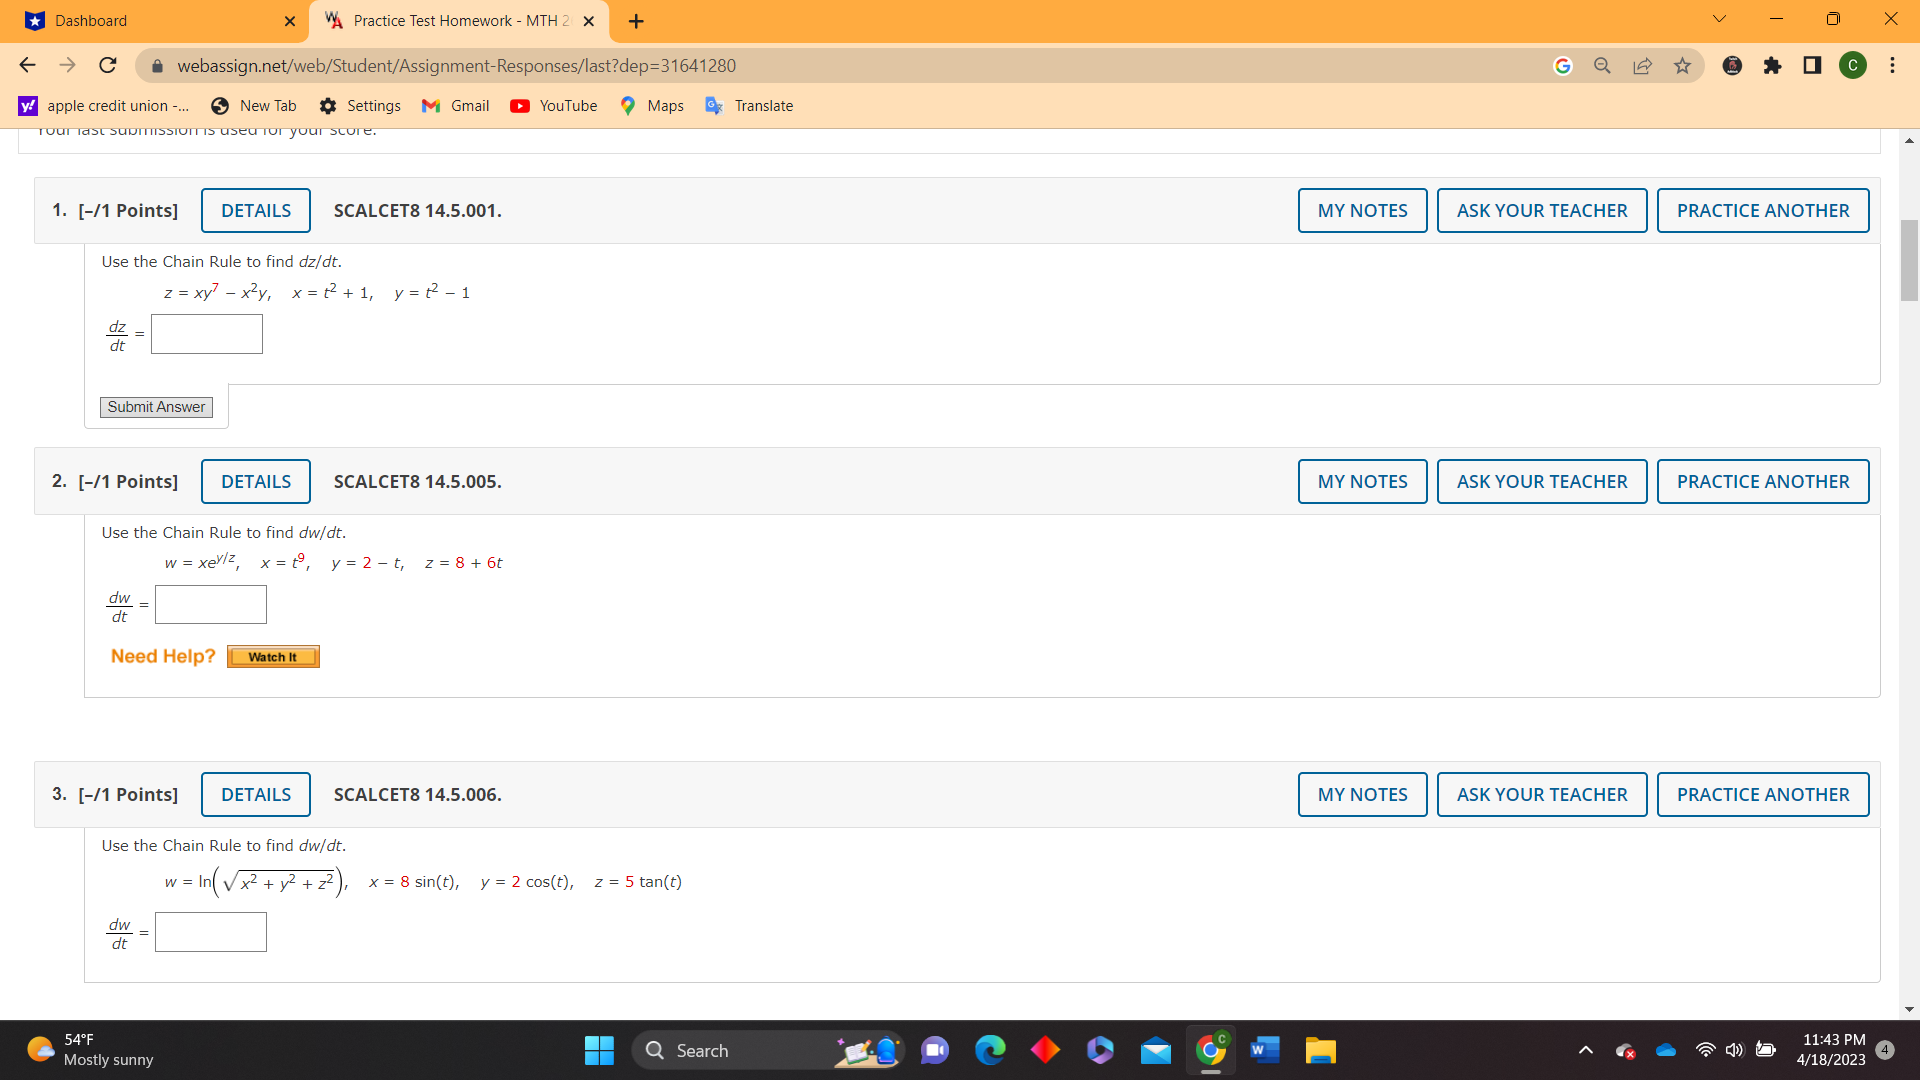Click the volume icon in the system tray

(1733, 1050)
